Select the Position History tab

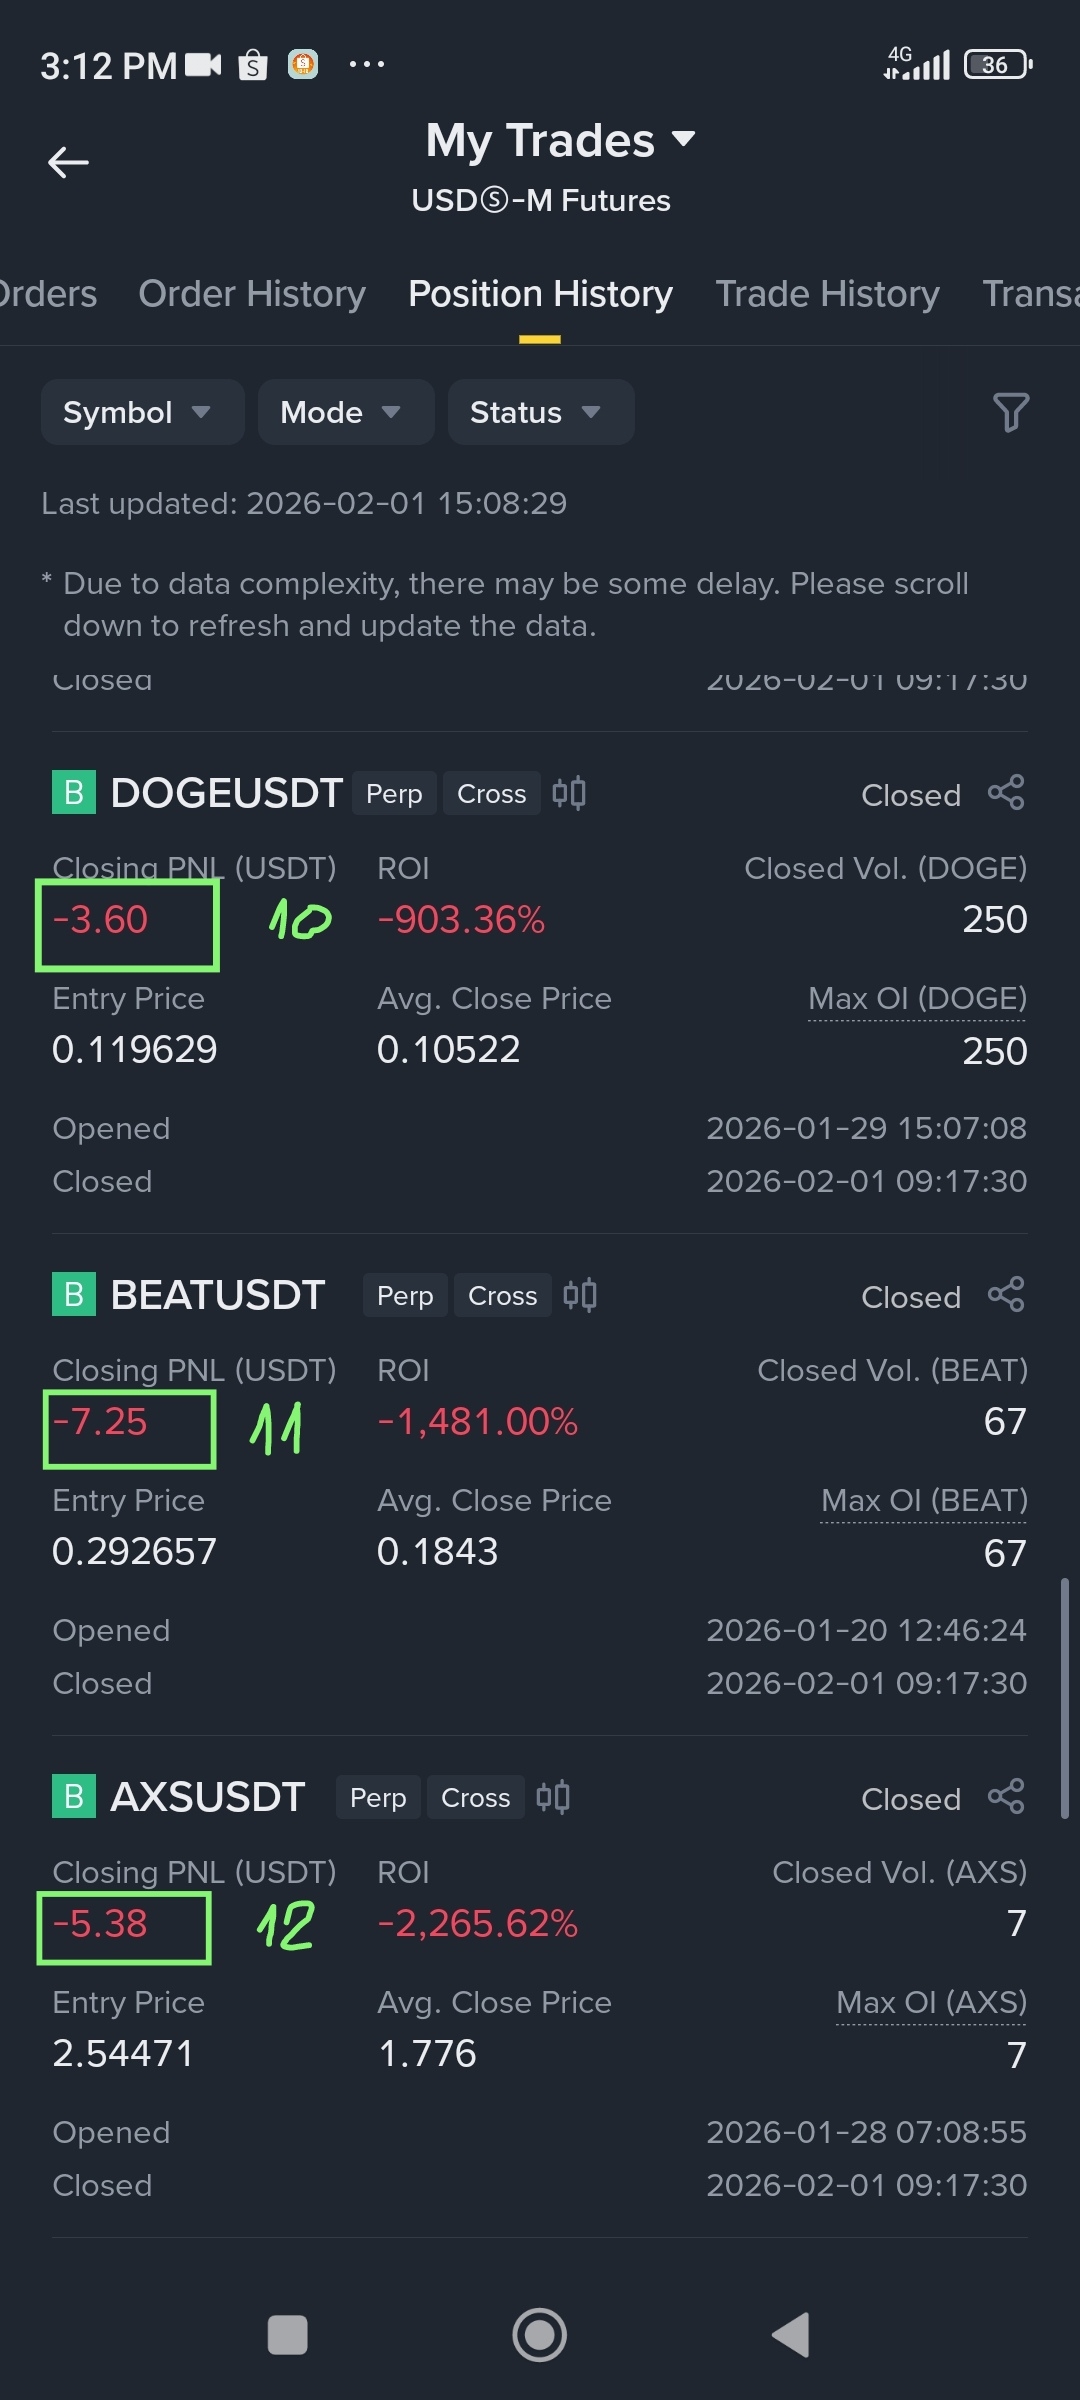click(x=540, y=294)
